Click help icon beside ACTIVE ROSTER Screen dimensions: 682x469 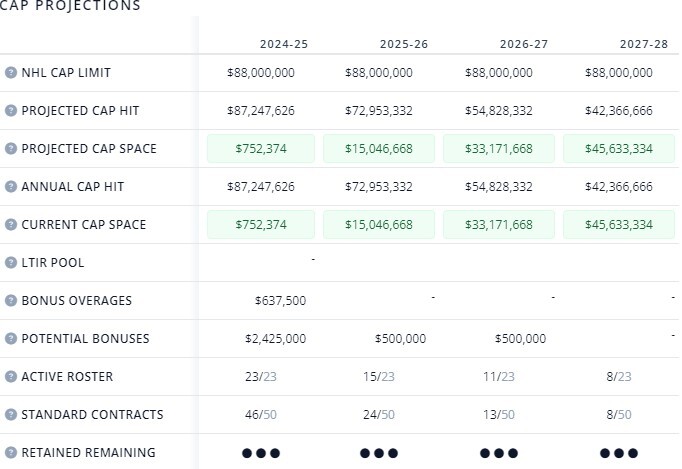[x=11, y=376]
